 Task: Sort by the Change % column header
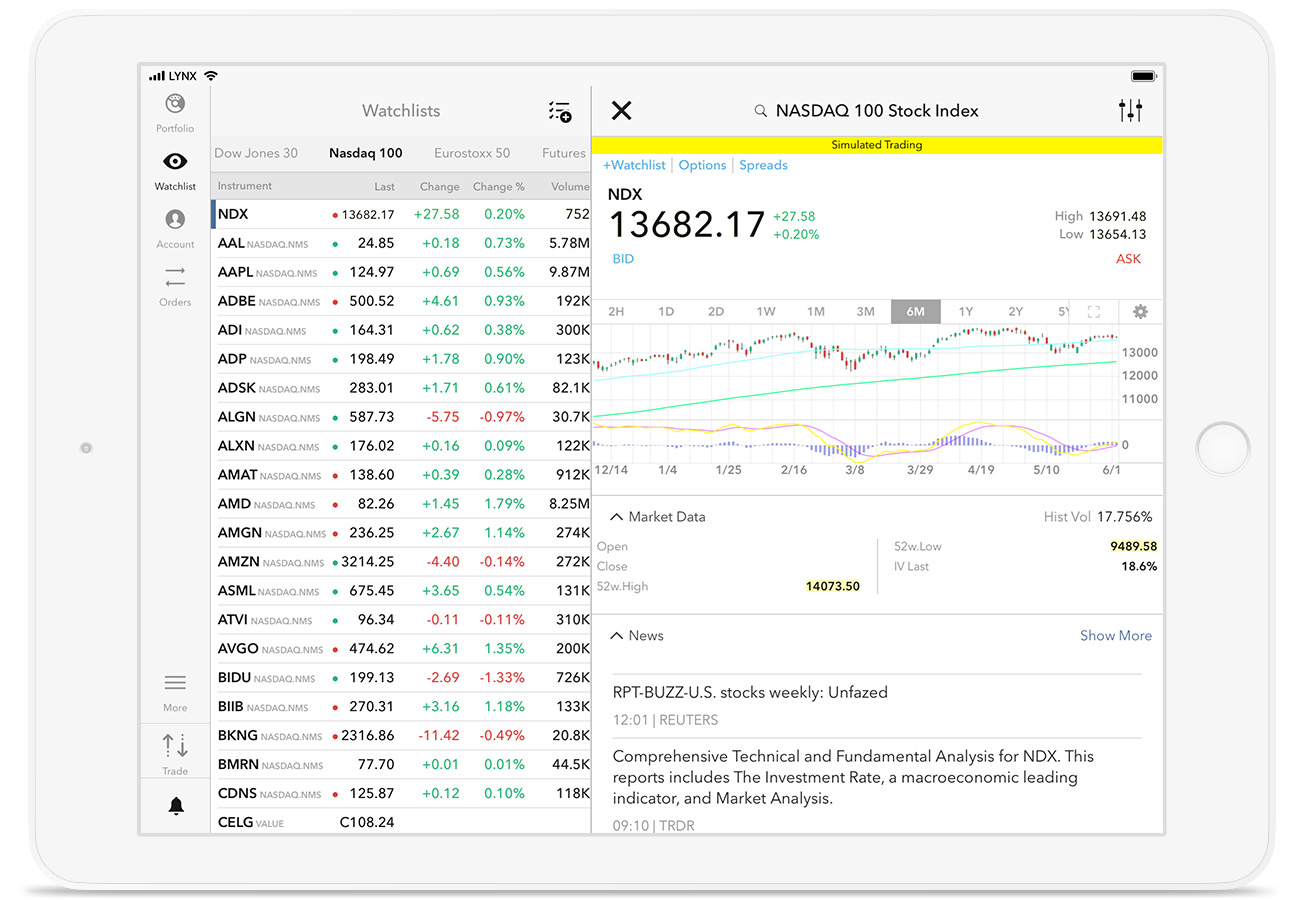pos(499,186)
